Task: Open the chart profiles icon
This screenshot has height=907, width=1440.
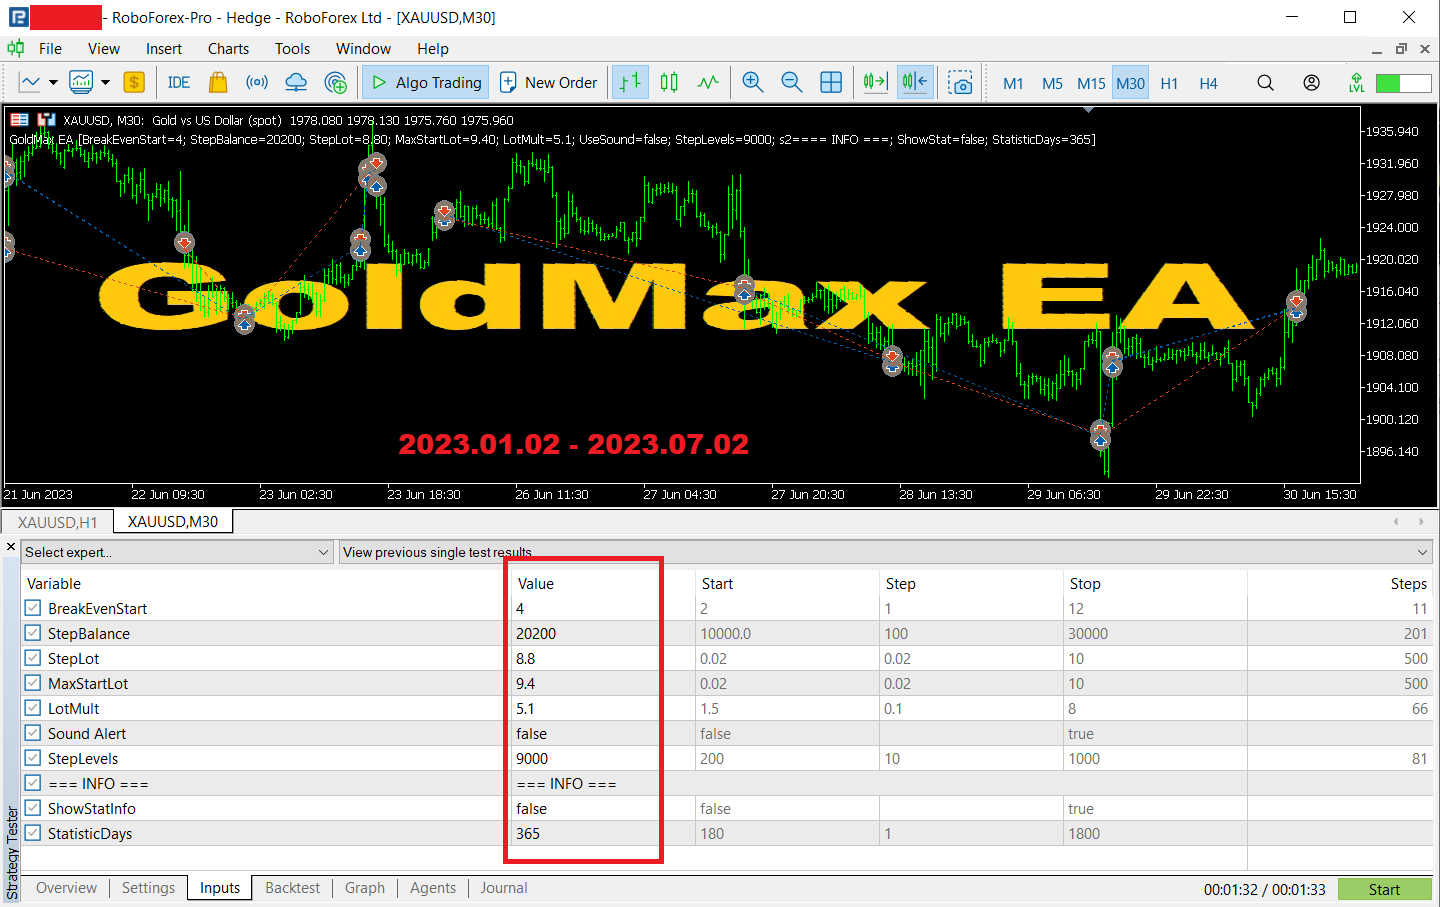Action: click(x=81, y=83)
